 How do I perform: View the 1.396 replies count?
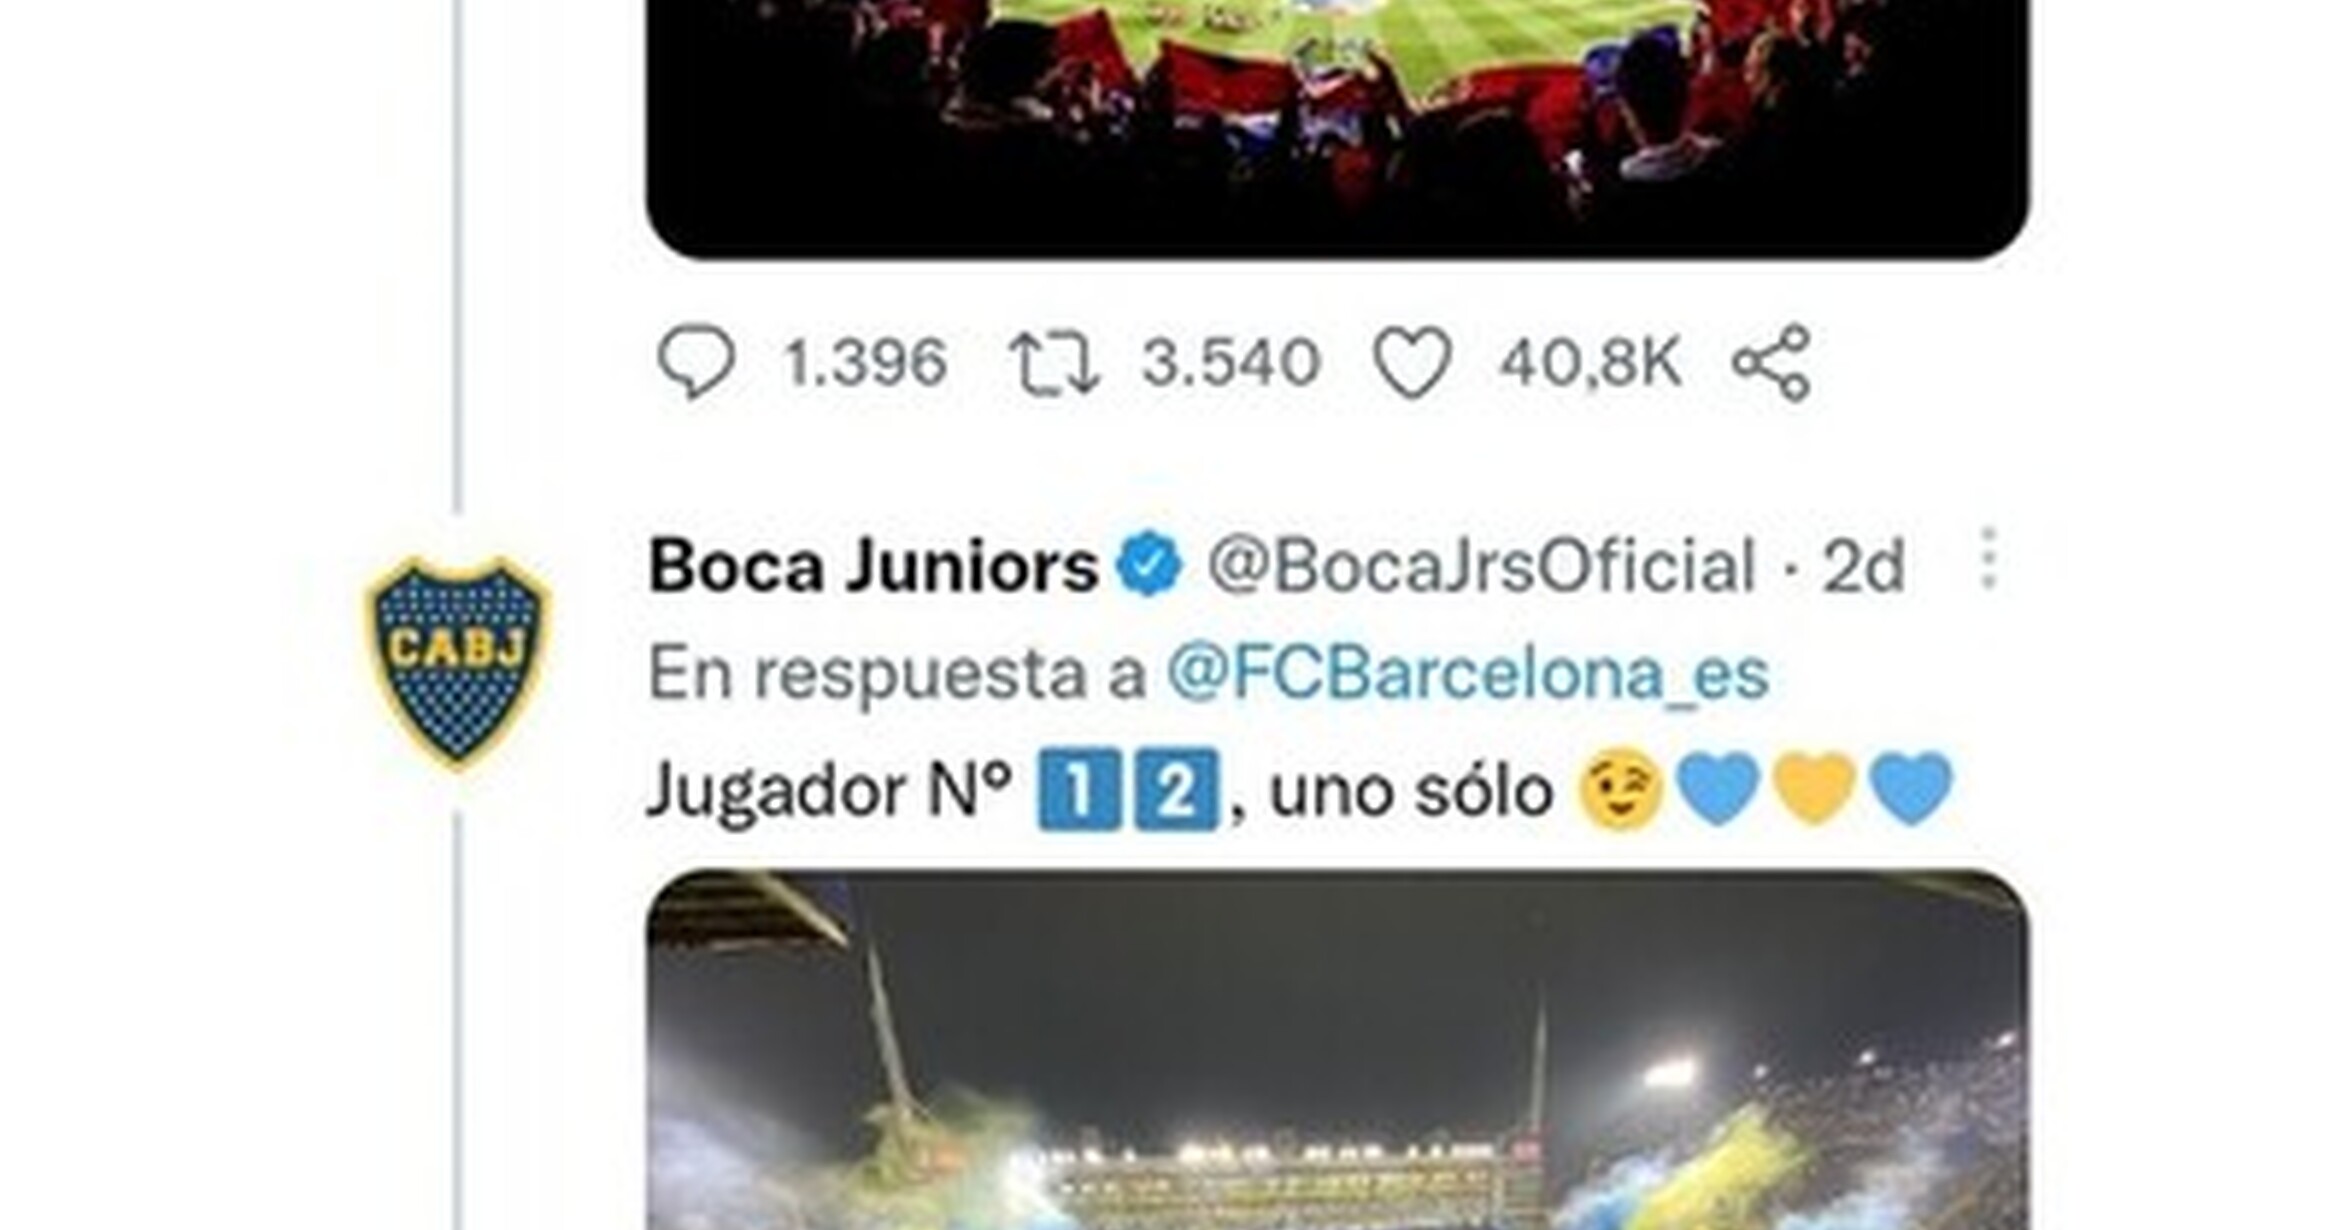click(864, 362)
